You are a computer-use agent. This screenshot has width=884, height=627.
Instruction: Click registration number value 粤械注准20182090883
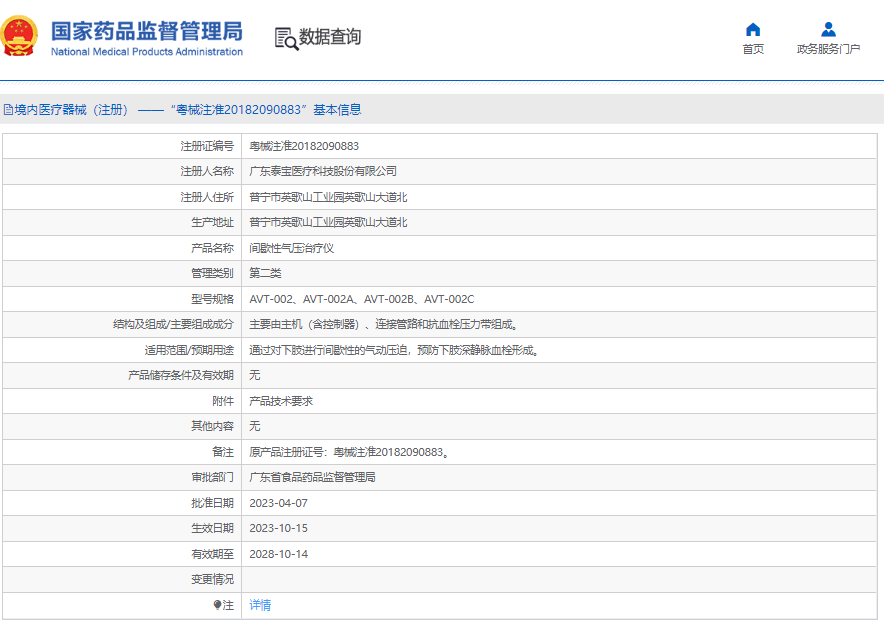304,146
